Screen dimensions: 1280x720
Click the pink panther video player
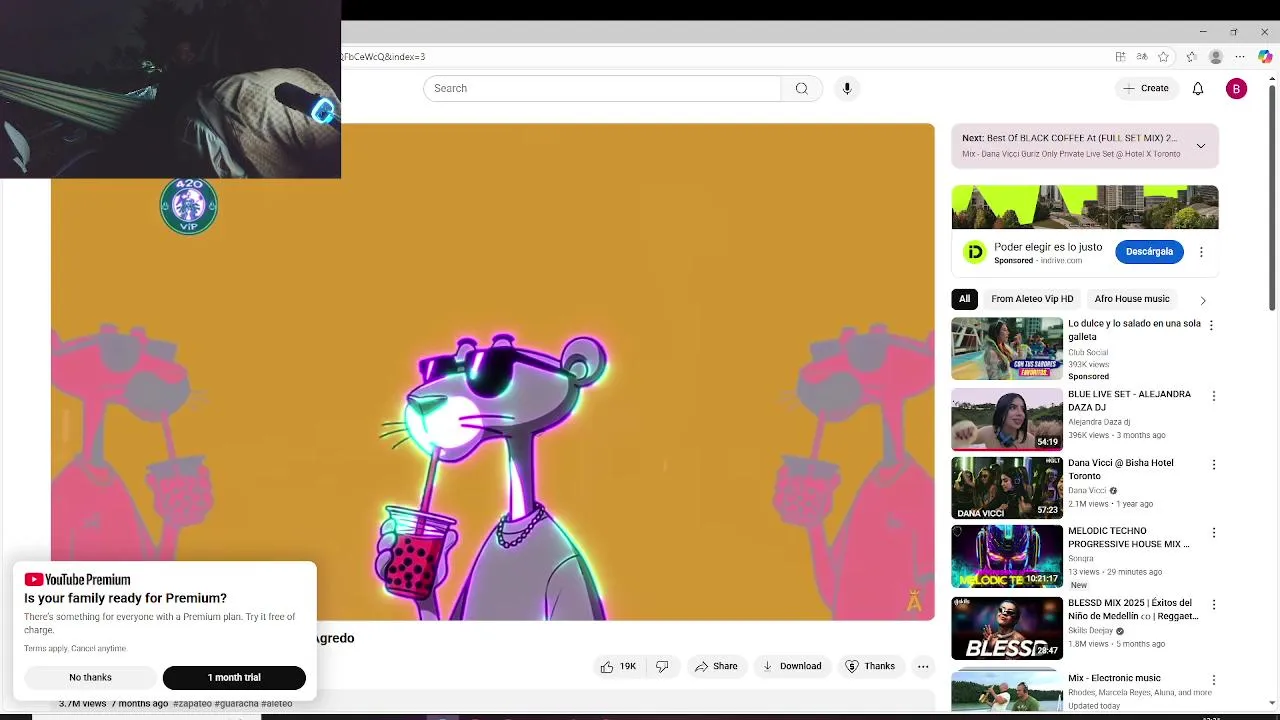[493, 372]
